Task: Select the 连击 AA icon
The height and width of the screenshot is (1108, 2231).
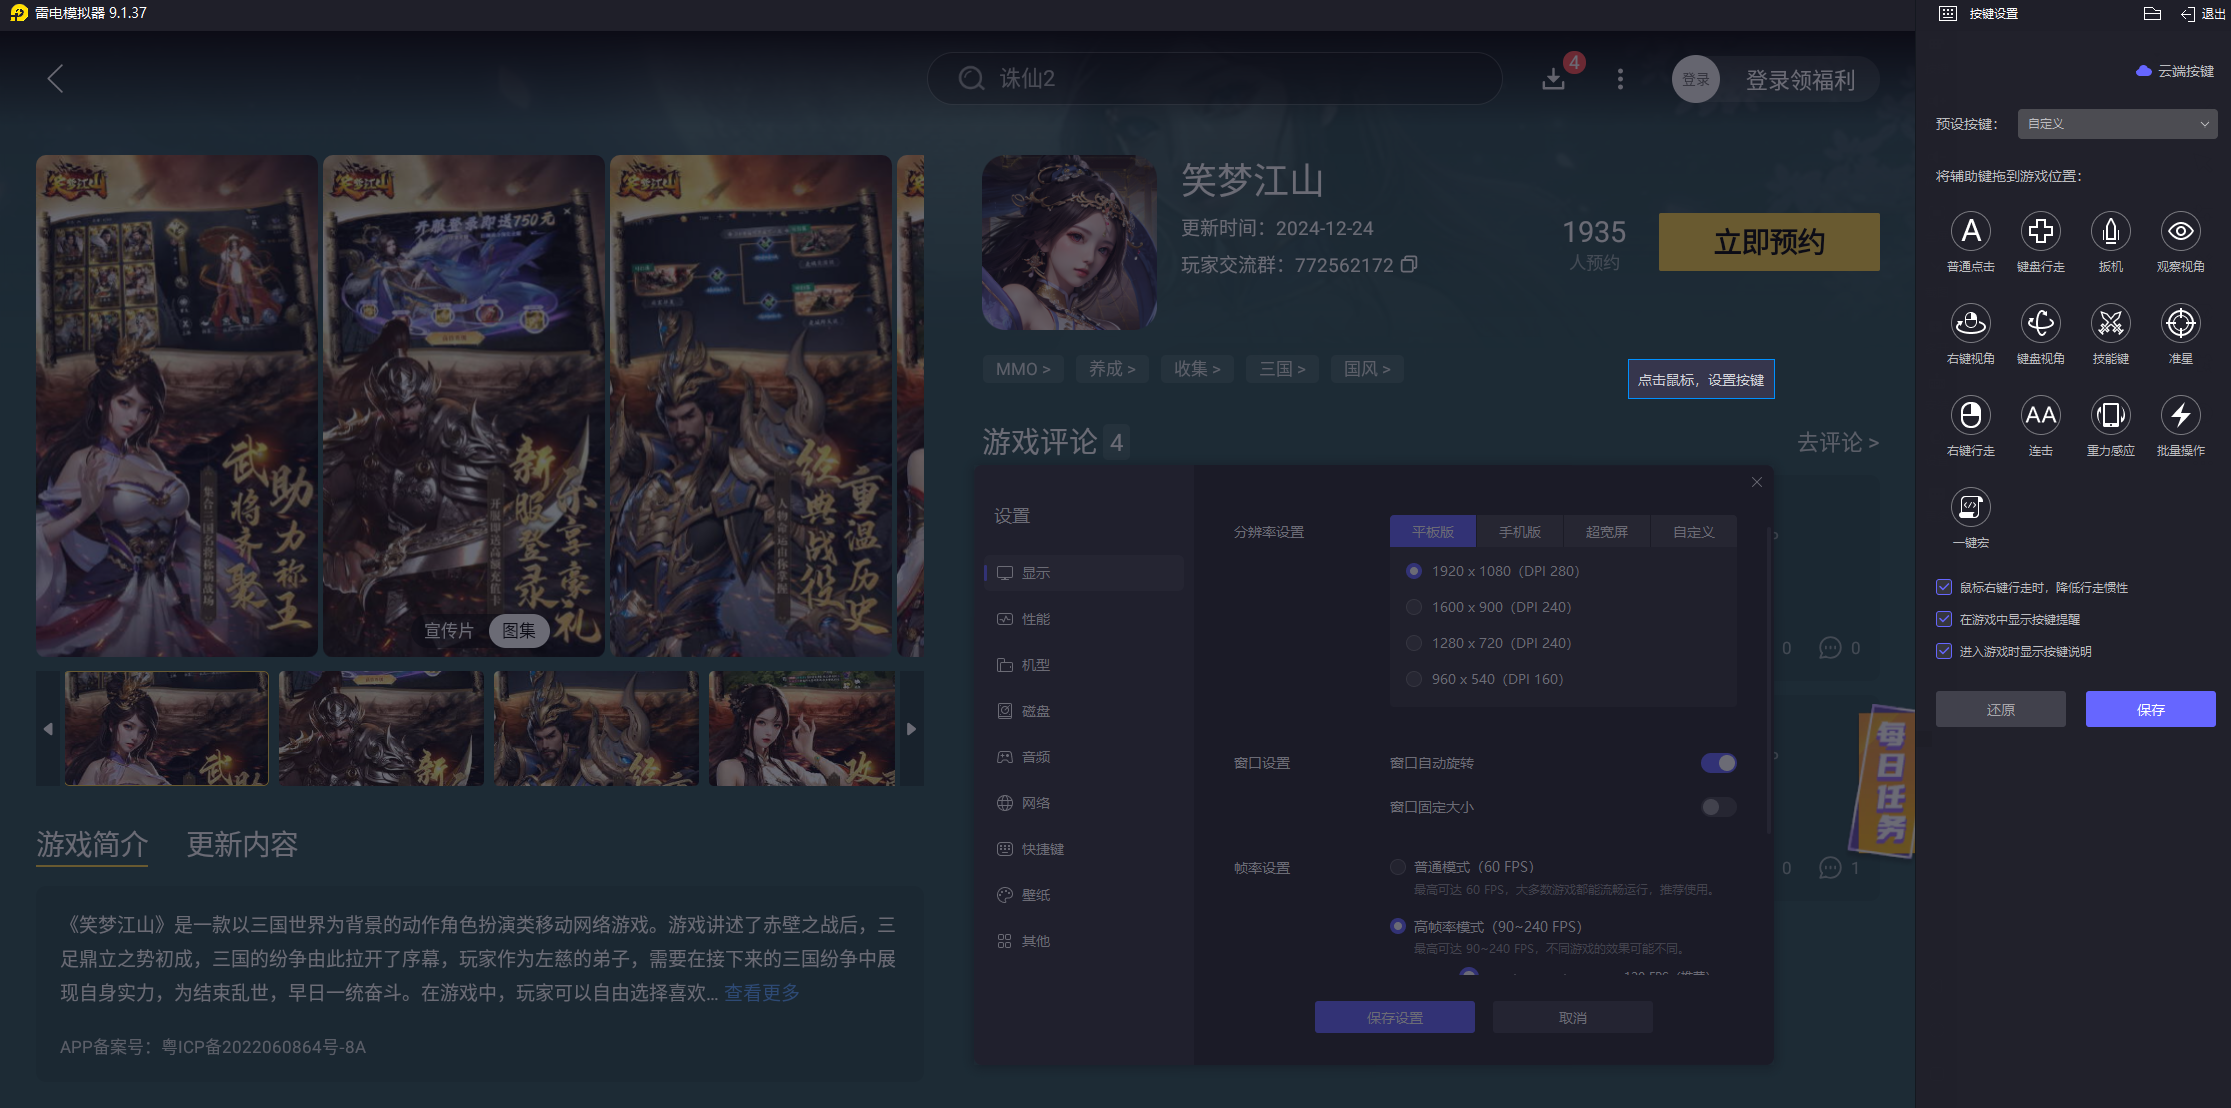Action: coord(2040,416)
